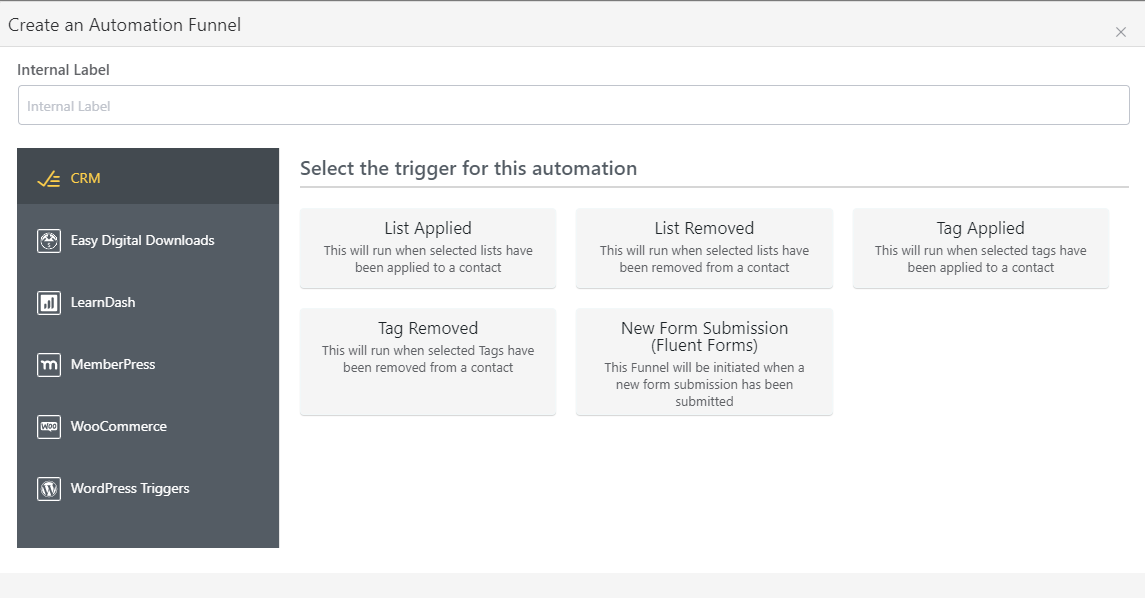
Task: Close the Create an Automation Funnel dialog
Action: (x=1120, y=31)
